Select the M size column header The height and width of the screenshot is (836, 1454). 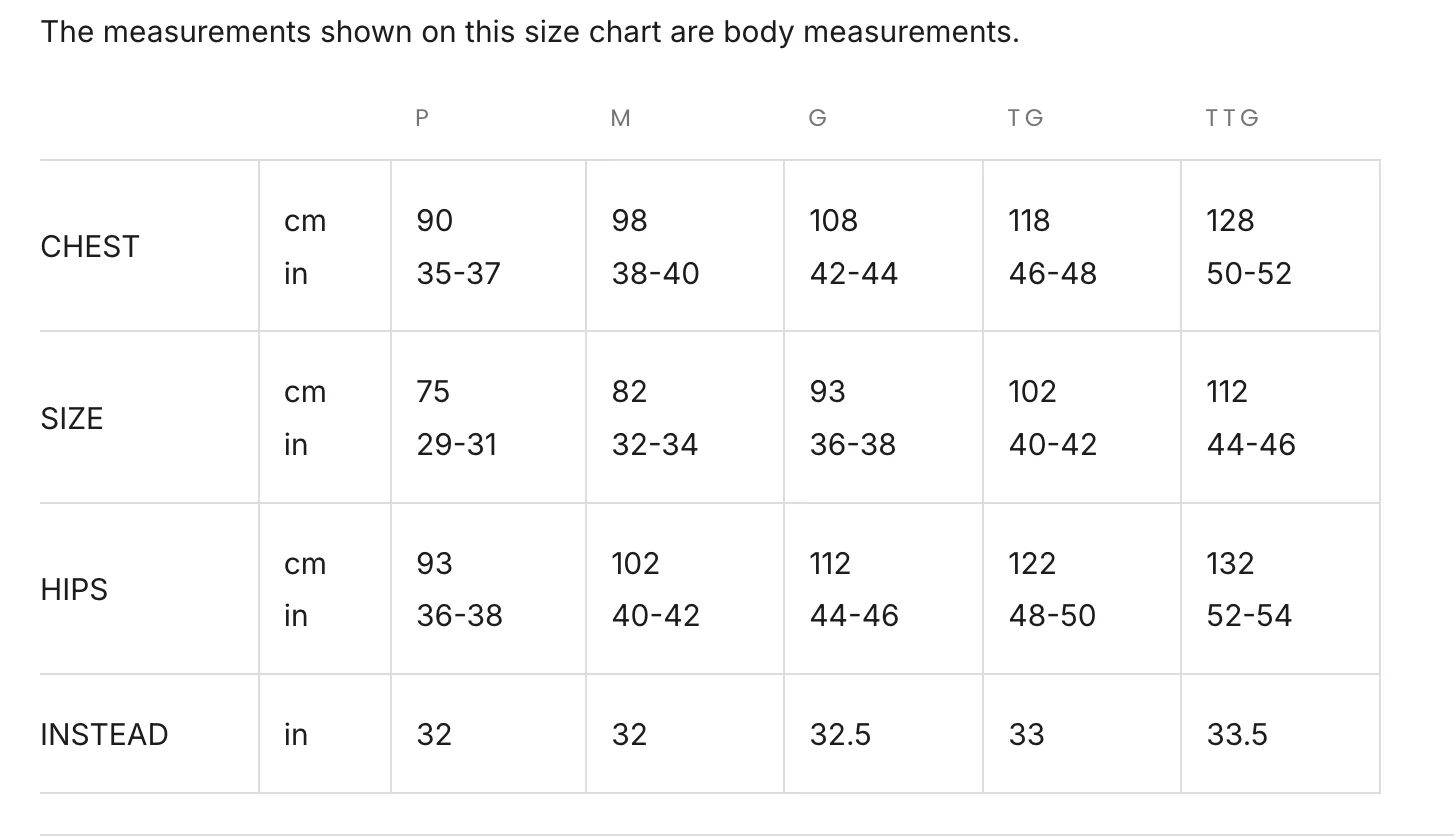click(x=620, y=118)
